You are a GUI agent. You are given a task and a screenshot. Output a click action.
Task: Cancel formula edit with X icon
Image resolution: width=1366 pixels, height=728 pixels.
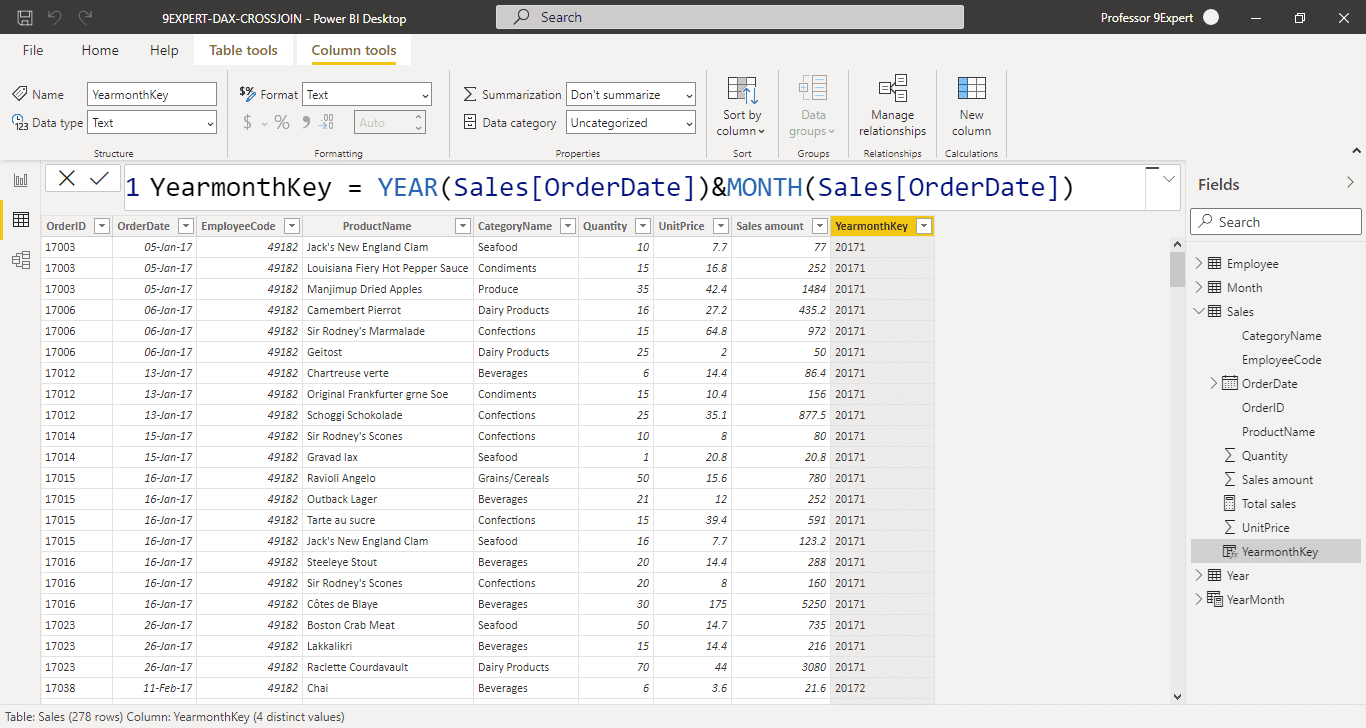[x=66, y=178]
